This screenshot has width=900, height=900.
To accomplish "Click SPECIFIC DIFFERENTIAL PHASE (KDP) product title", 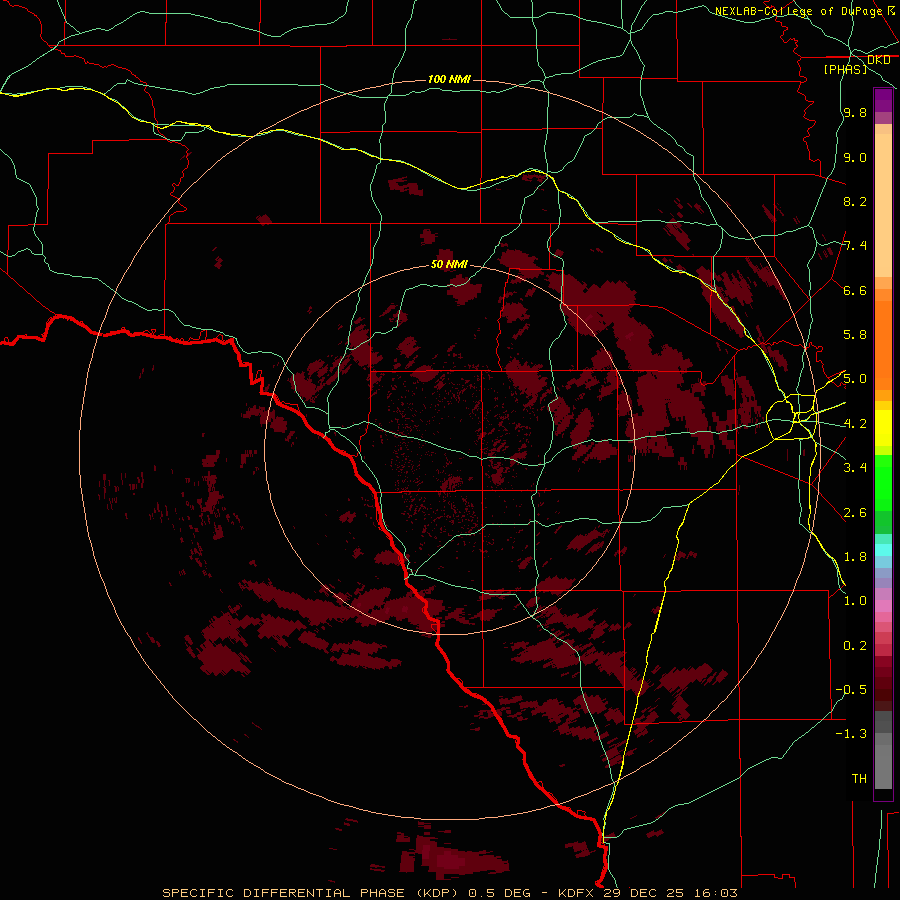I will point(312,893).
